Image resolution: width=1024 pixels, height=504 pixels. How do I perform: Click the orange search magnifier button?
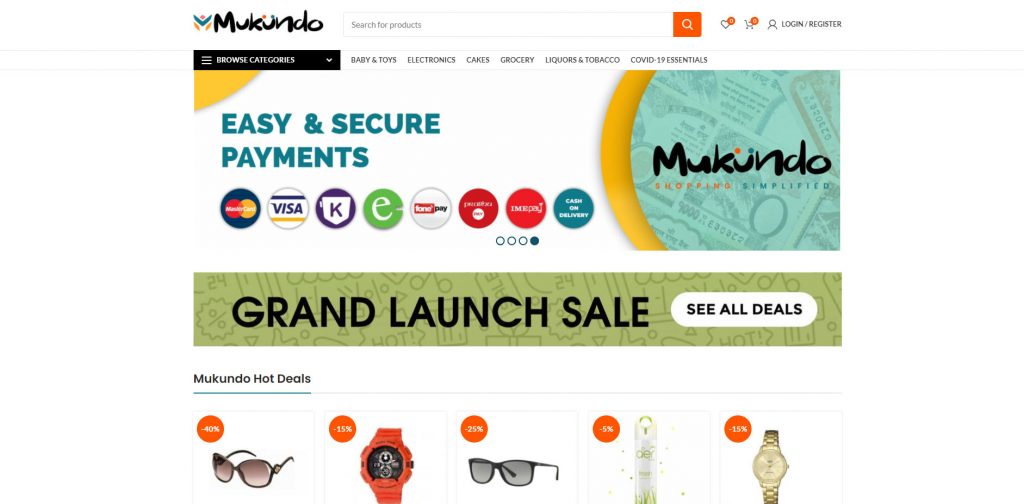[687, 25]
